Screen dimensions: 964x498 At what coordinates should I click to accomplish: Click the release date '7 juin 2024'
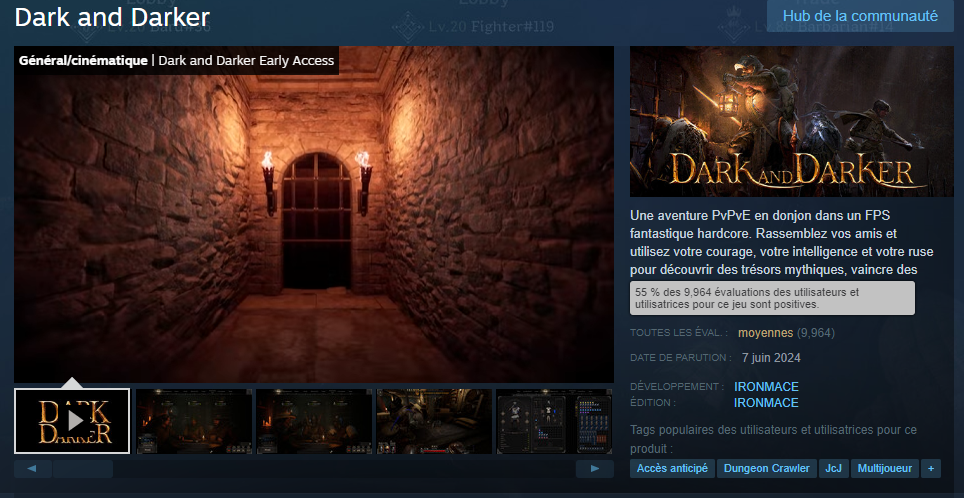coord(771,358)
